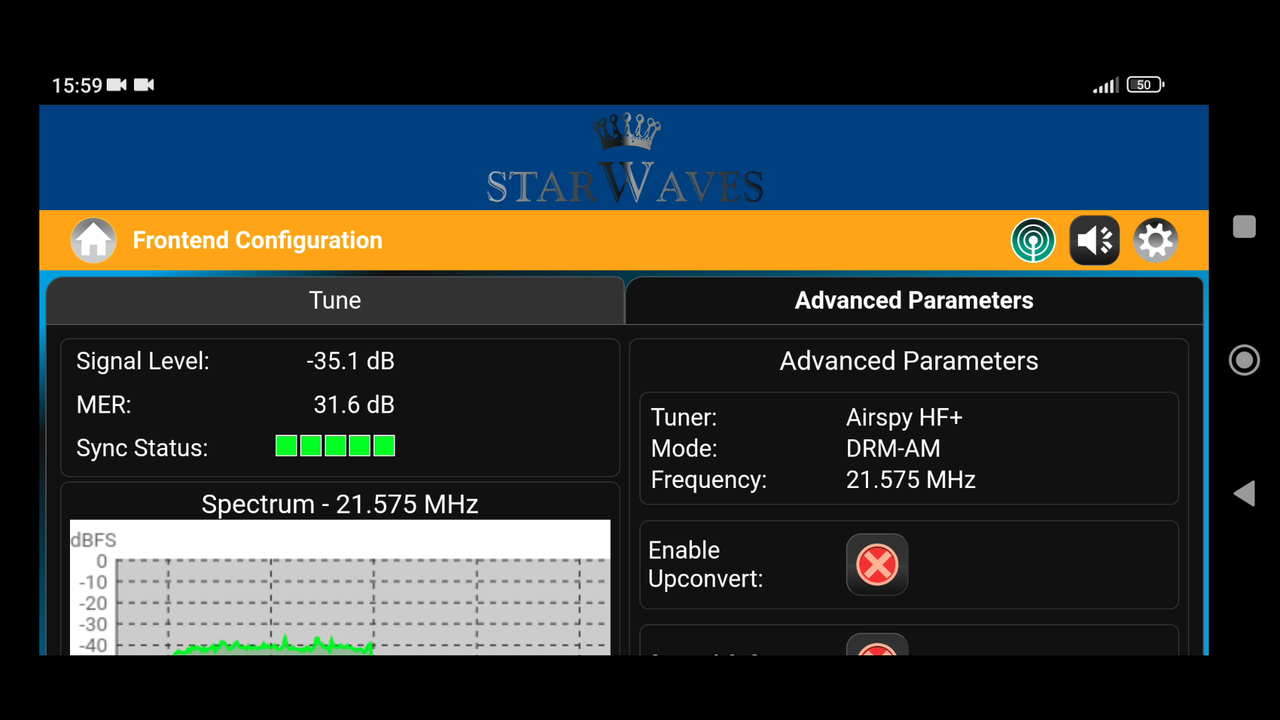1280x720 pixels.
Task: Tap the speaker volume icon
Action: pos(1094,240)
